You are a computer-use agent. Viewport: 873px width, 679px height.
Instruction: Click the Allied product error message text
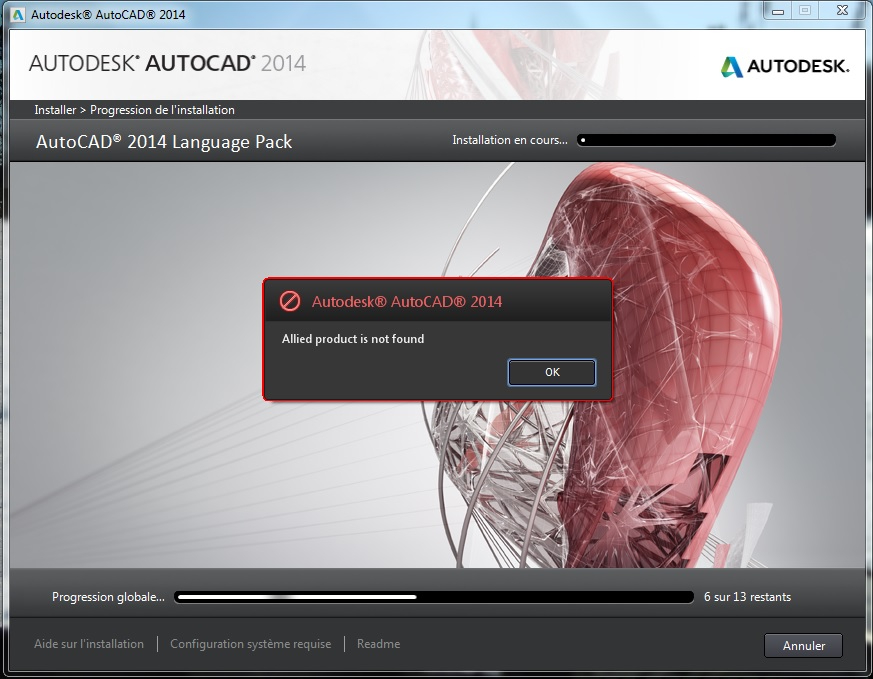point(353,339)
